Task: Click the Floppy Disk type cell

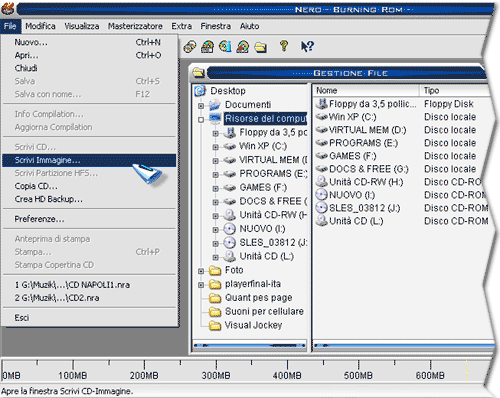Action: 449,104
